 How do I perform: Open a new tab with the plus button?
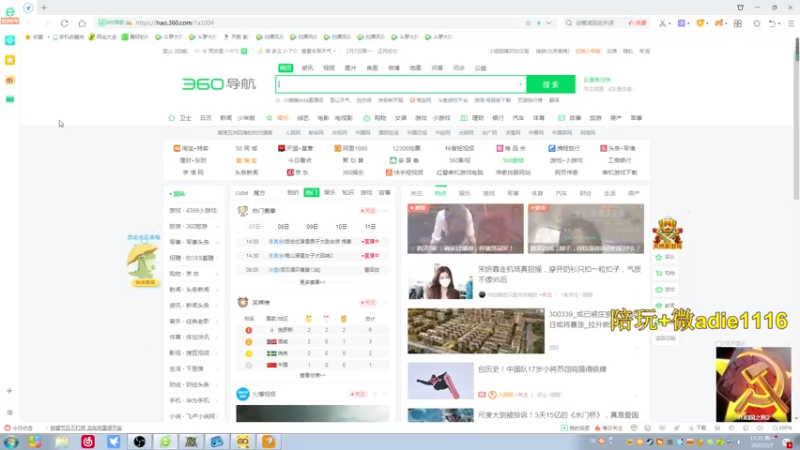44,8
